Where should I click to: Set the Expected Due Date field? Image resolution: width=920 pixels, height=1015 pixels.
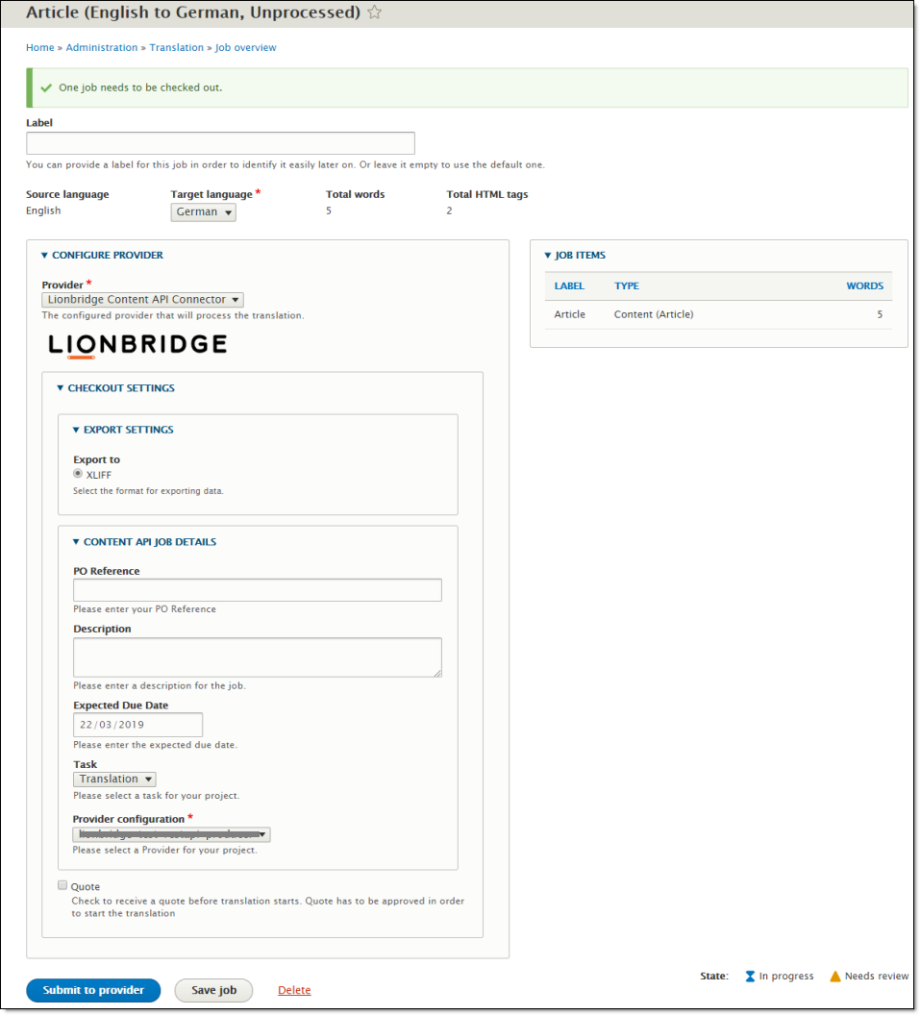(x=138, y=725)
